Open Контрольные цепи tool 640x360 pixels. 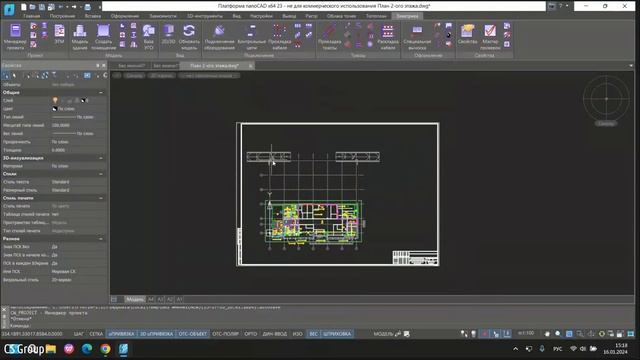[x=252, y=37]
